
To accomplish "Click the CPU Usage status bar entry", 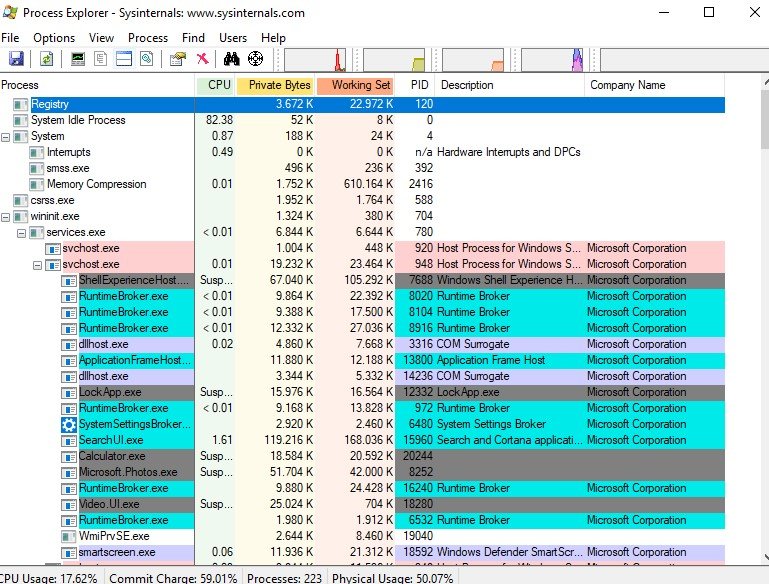I will coord(51,578).
